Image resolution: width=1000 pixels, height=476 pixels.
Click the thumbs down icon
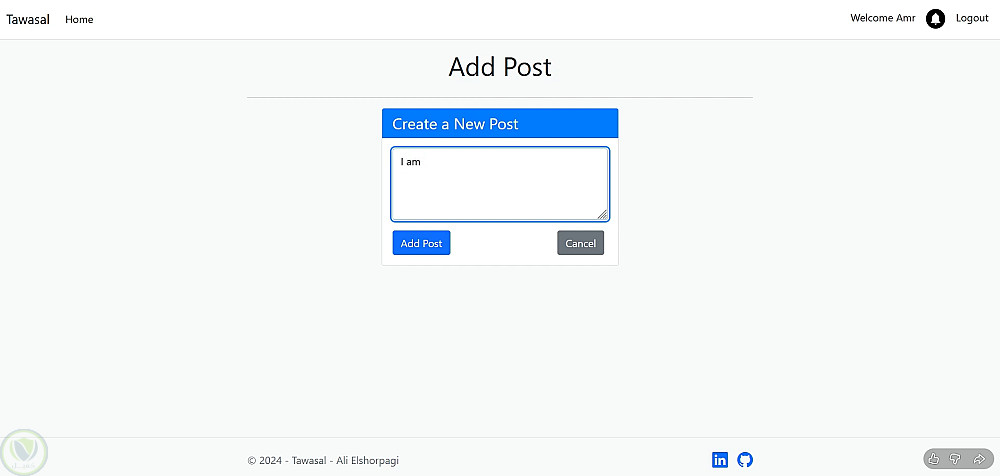tap(956, 459)
